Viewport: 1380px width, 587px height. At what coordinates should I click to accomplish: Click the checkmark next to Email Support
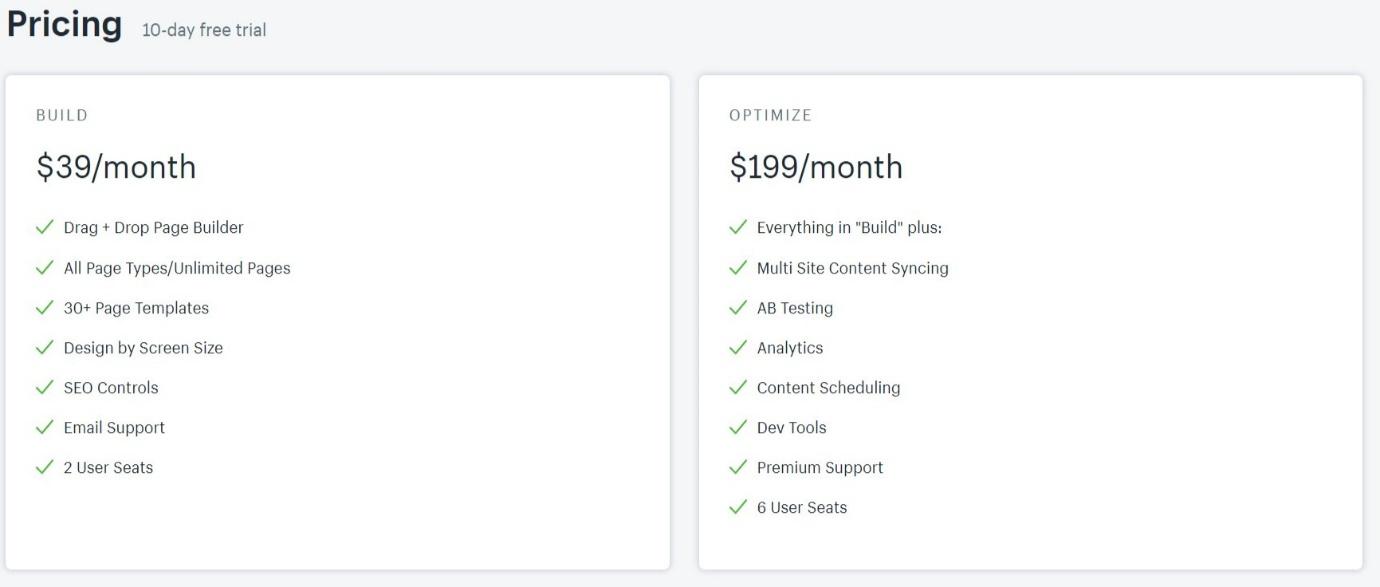coord(44,427)
